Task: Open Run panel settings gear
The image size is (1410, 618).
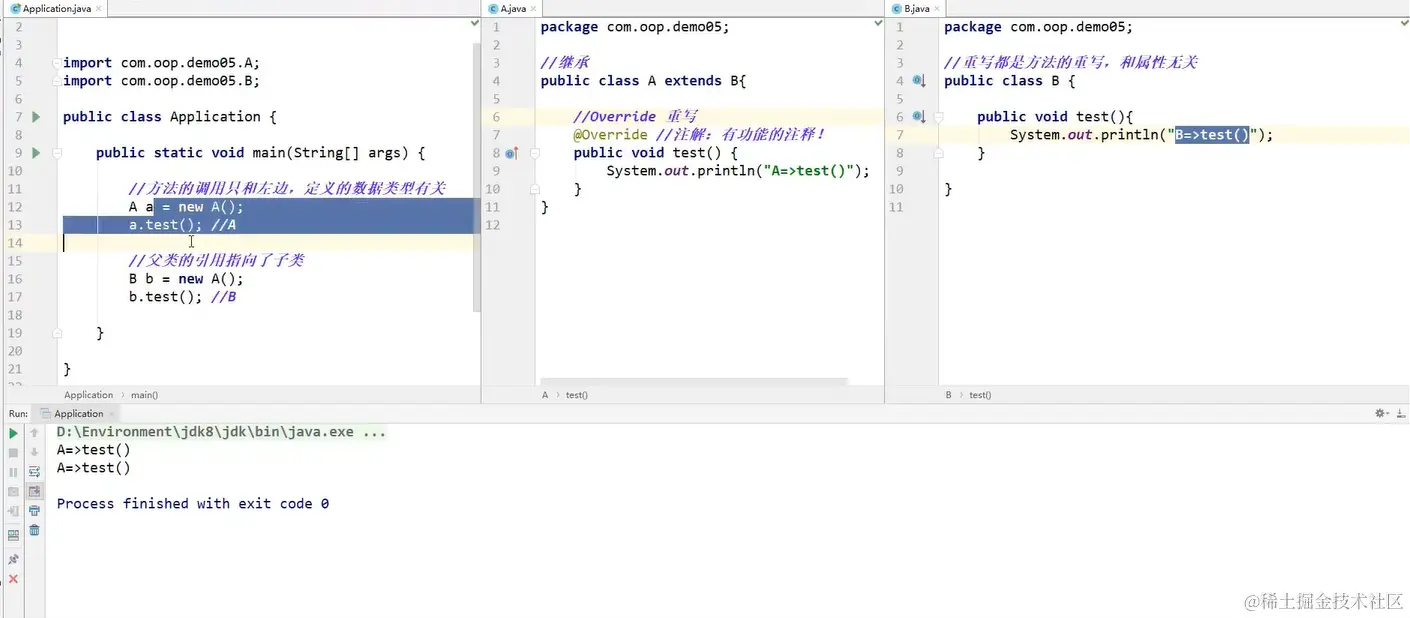Action: (x=1381, y=413)
